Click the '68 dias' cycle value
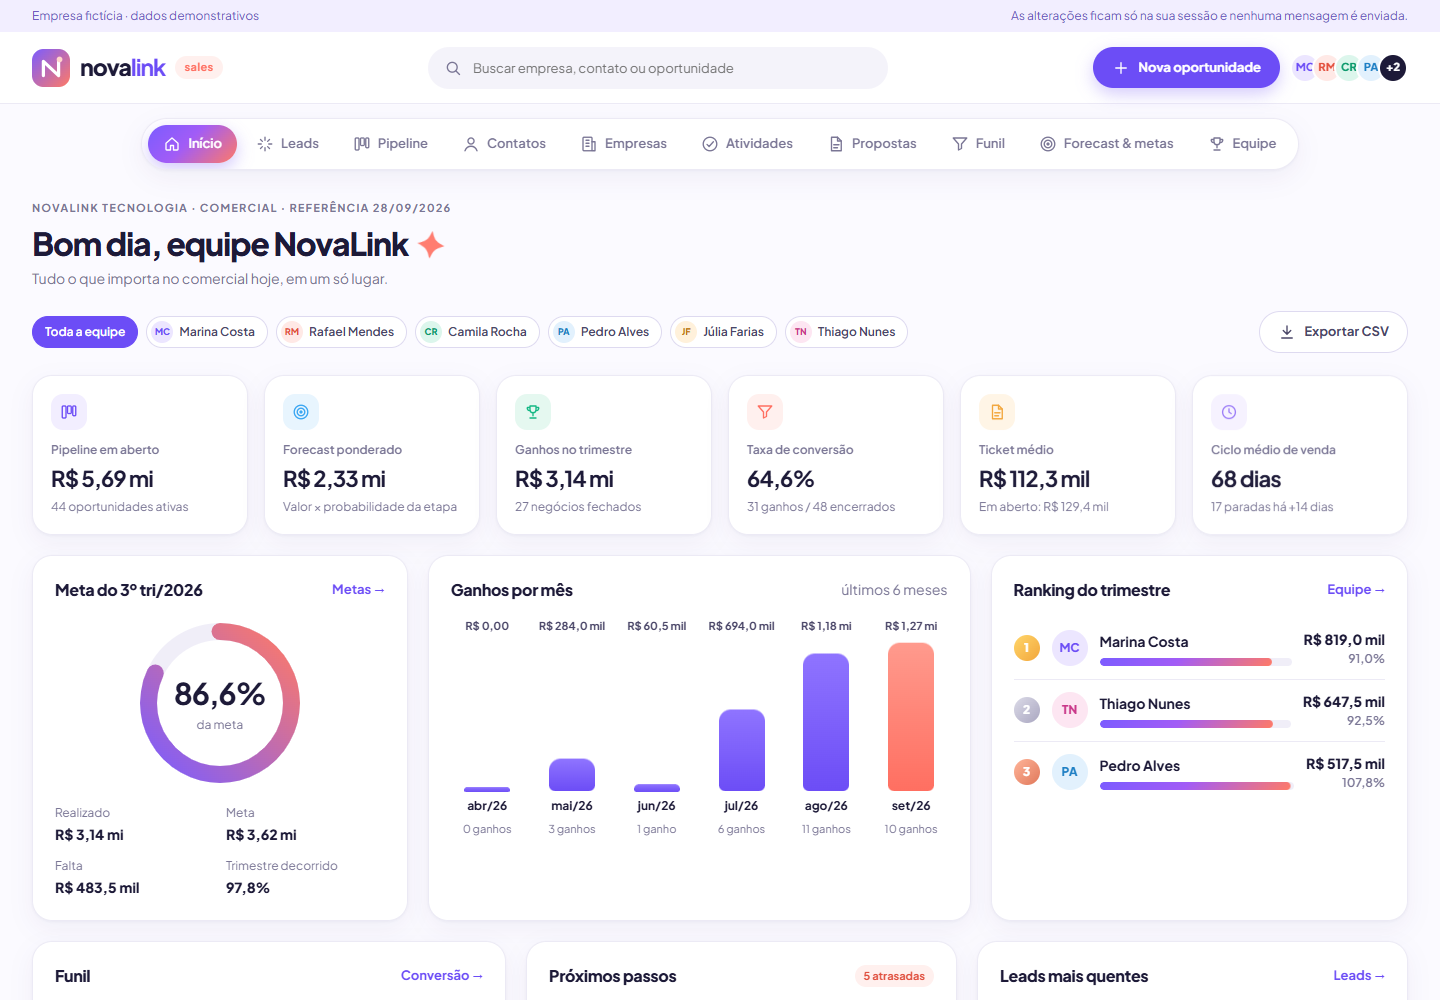Screen dimensions: 1440x1000 (1246, 479)
